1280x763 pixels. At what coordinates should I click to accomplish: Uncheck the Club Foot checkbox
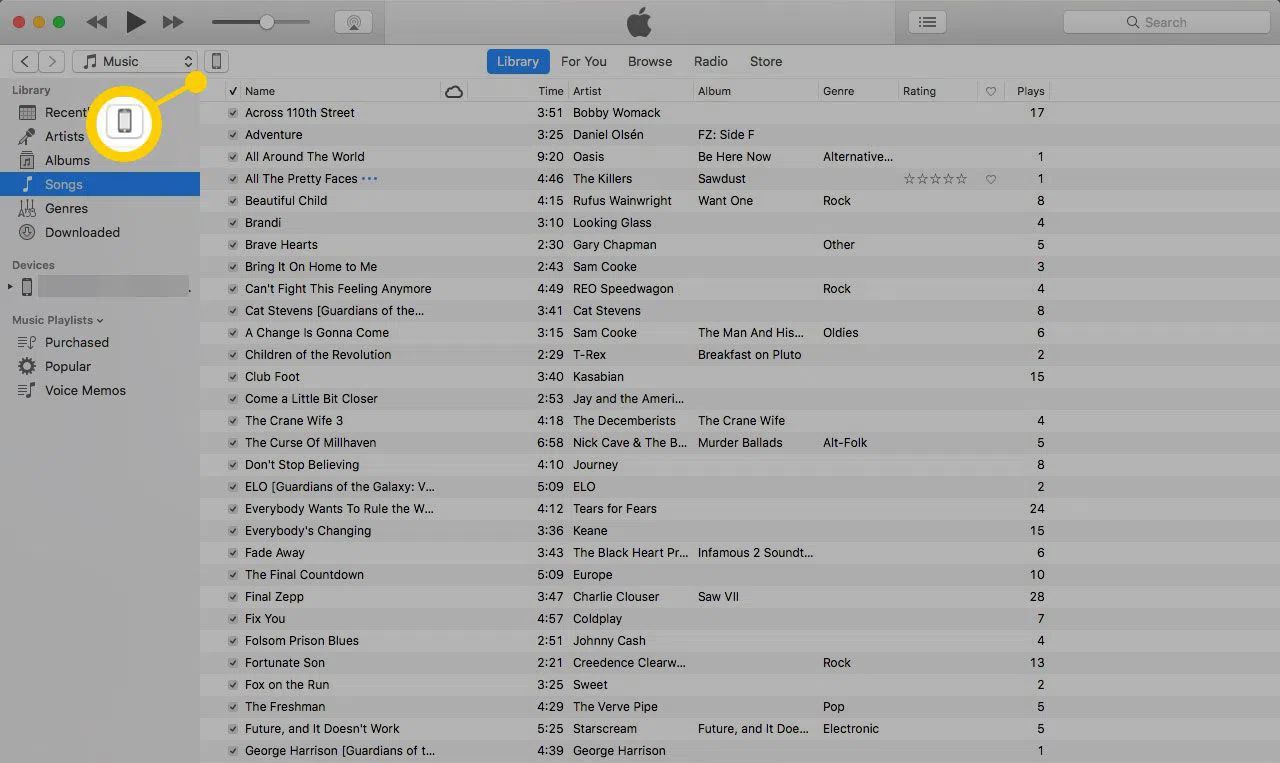pos(232,377)
